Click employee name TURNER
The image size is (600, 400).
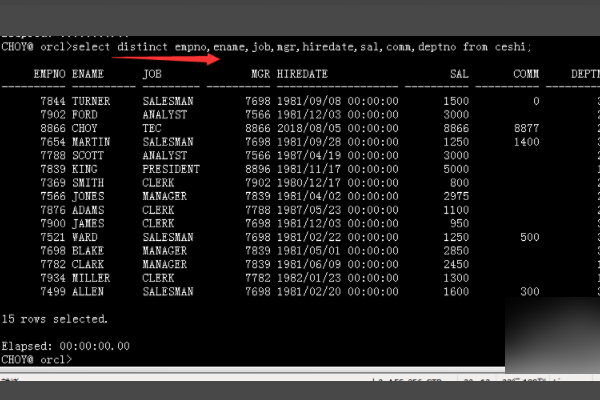[91, 101]
